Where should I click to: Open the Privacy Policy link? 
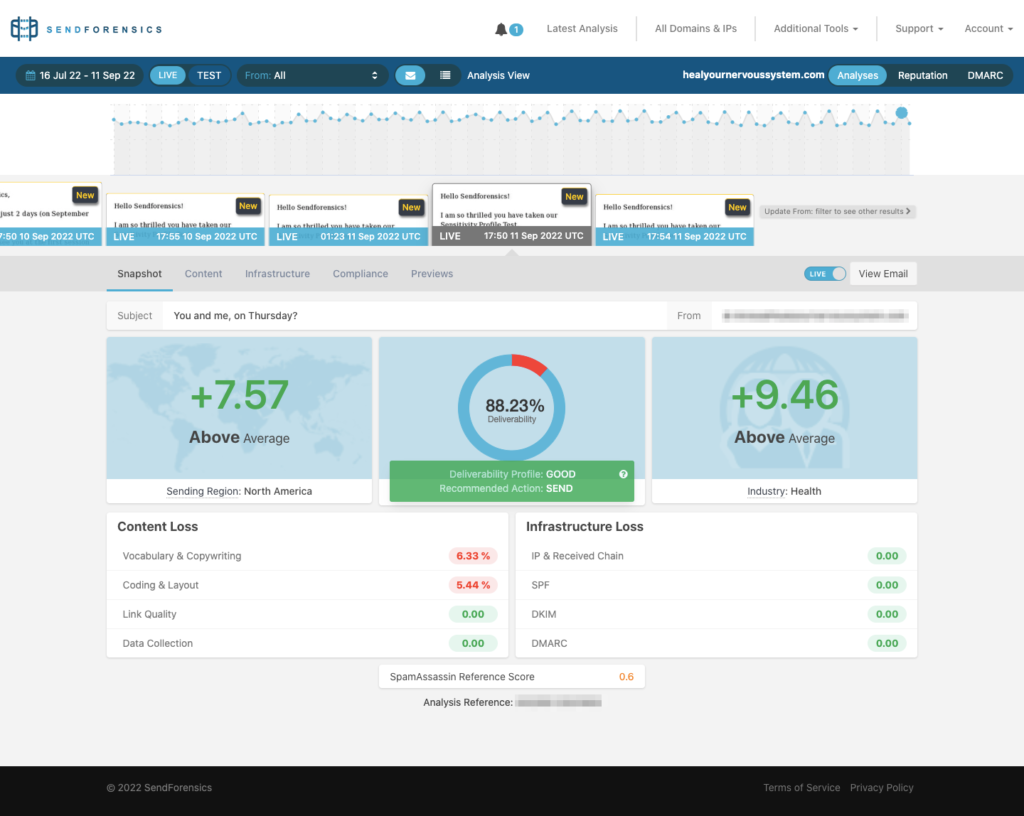pos(881,787)
